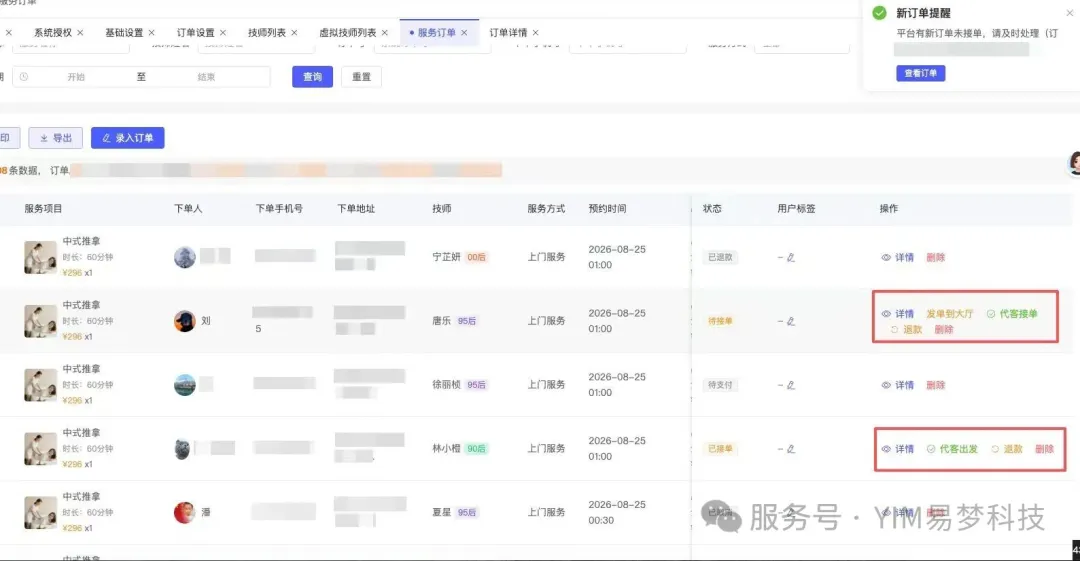Click the 导出 export button
The image size is (1080, 561).
point(56,138)
